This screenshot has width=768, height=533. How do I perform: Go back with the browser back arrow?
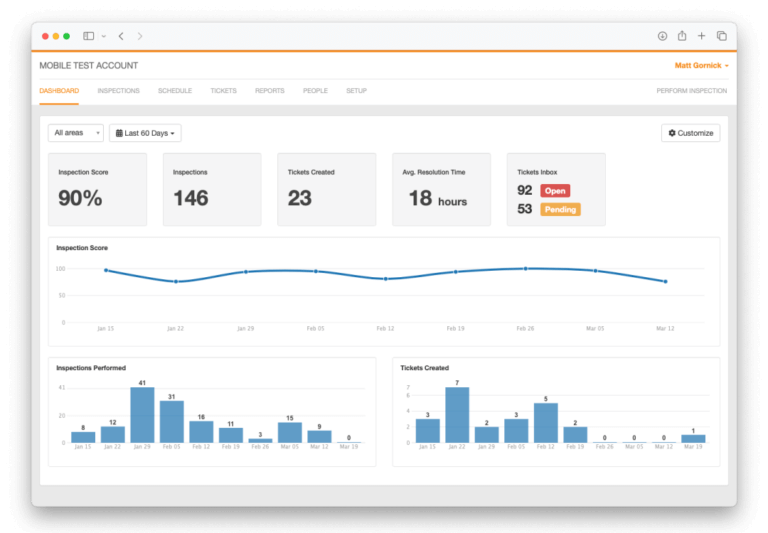pos(121,36)
